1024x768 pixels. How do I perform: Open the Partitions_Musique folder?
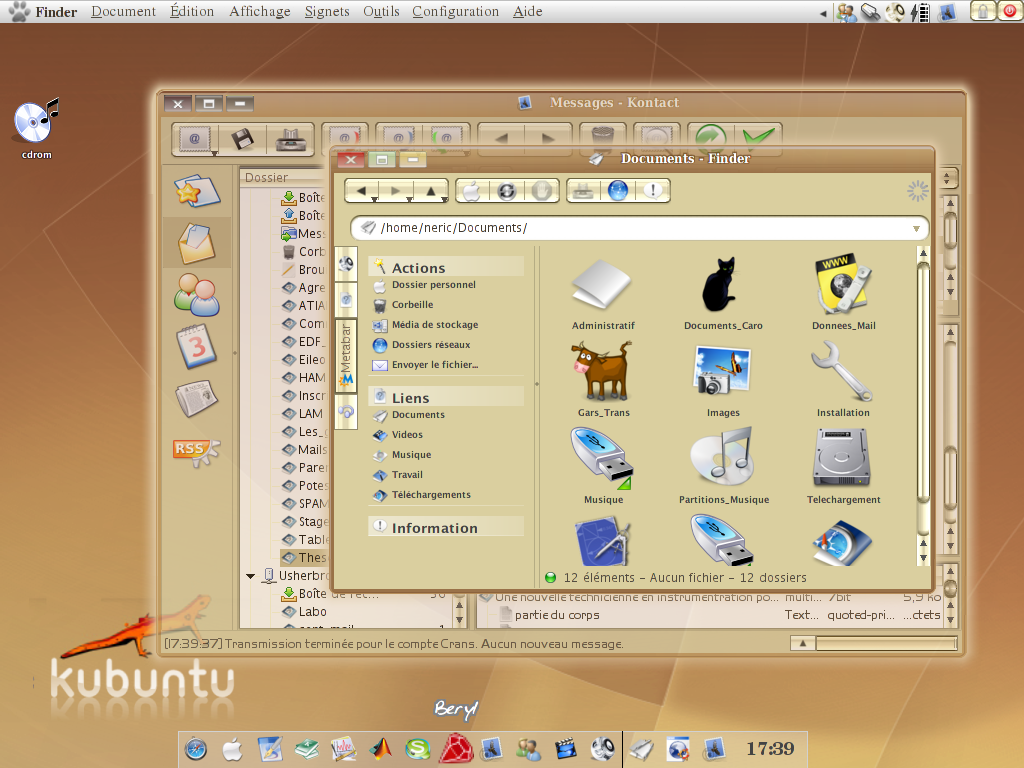click(x=723, y=466)
